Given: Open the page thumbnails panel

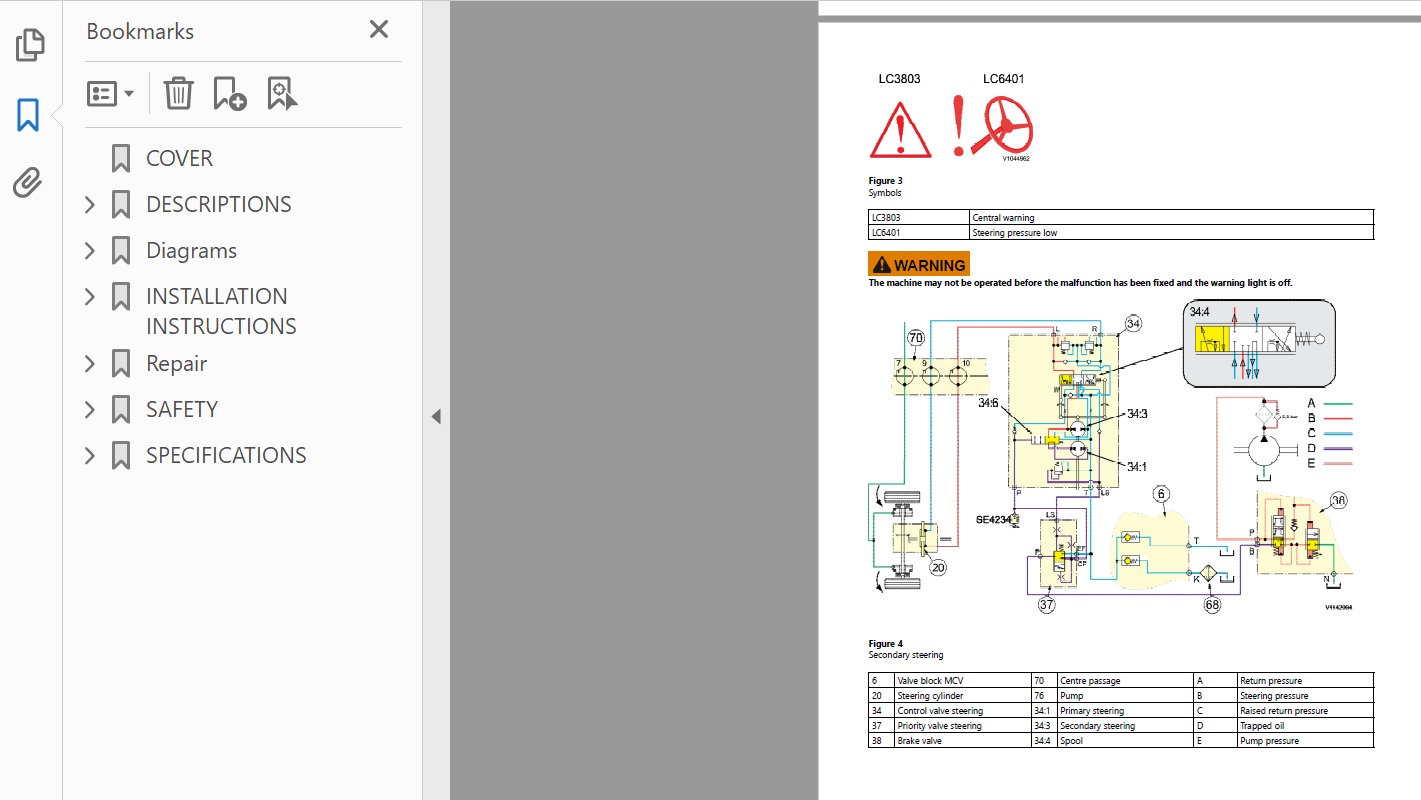Looking at the screenshot, I should pyautogui.click(x=30, y=45).
